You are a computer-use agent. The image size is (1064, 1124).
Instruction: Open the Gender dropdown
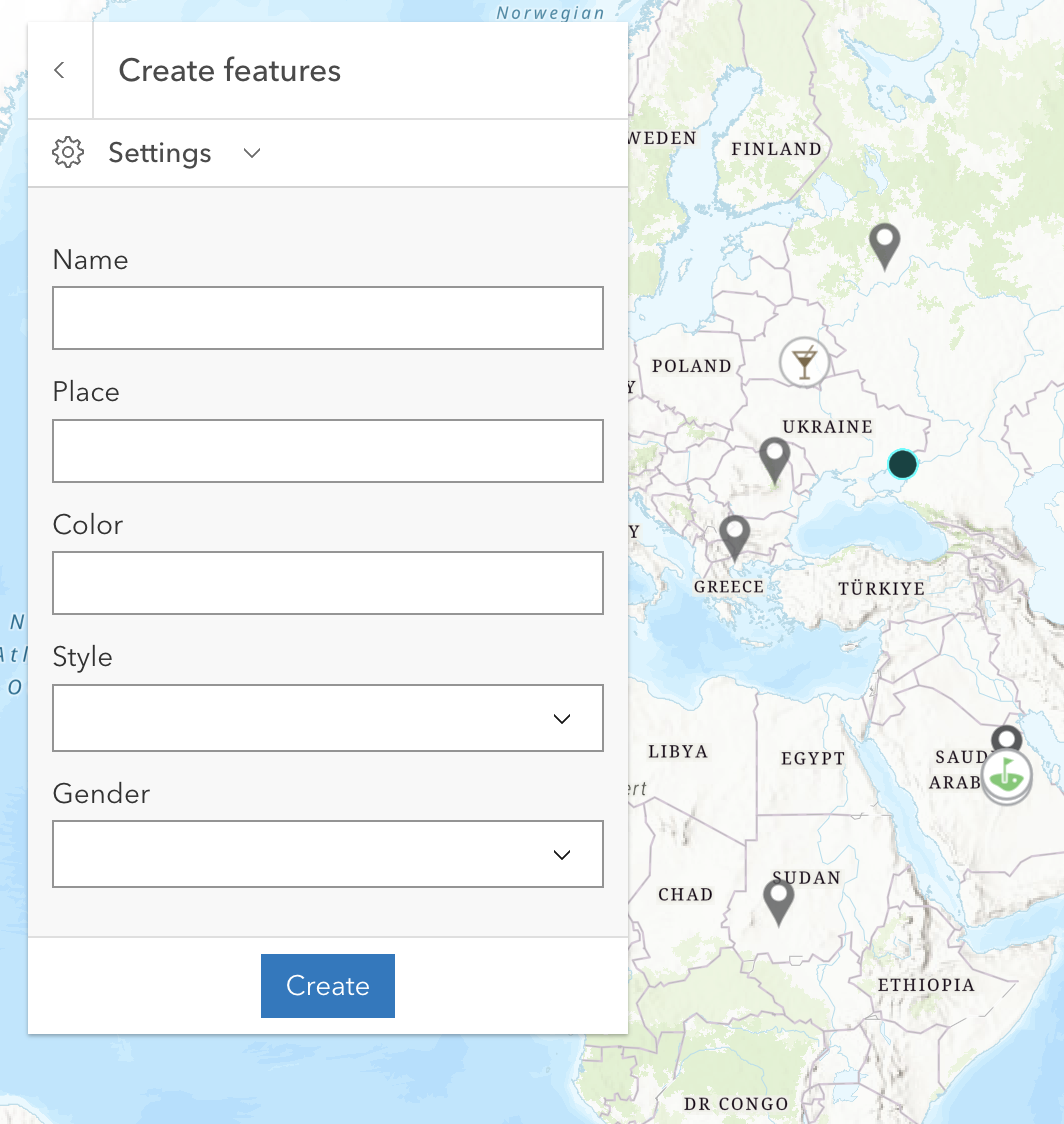328,854
